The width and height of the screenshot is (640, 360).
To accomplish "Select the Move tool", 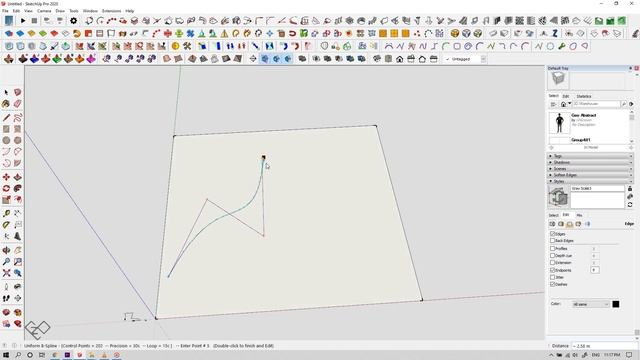I will point(6,177).
